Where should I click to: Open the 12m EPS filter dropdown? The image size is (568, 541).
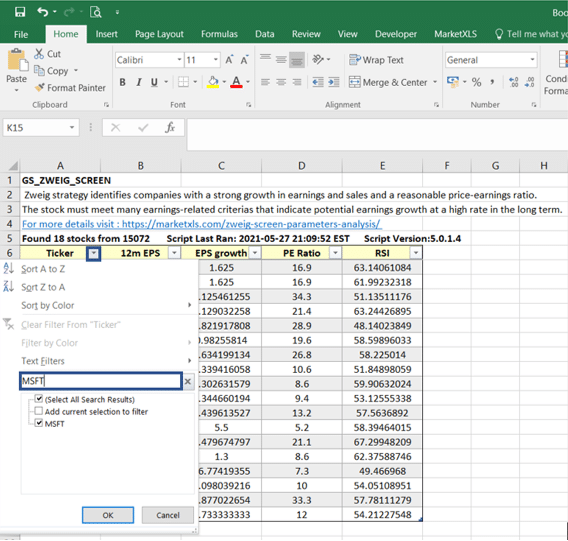[174, 253]
